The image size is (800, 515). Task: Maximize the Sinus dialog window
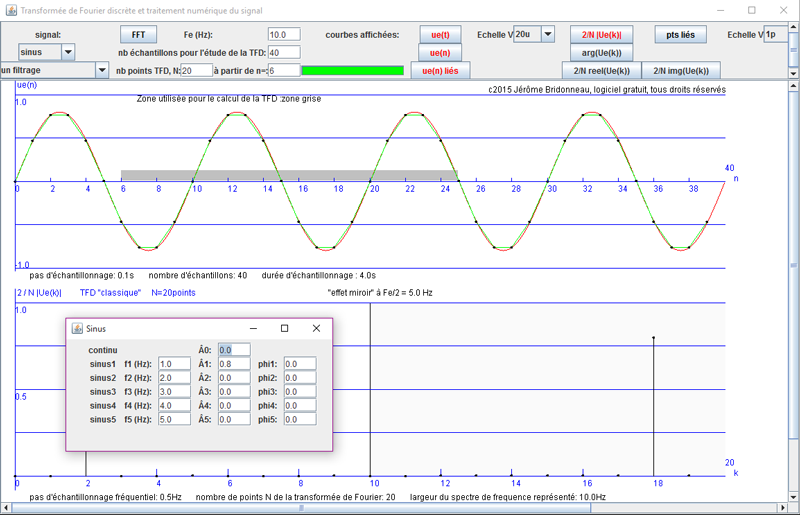[284, 328]
